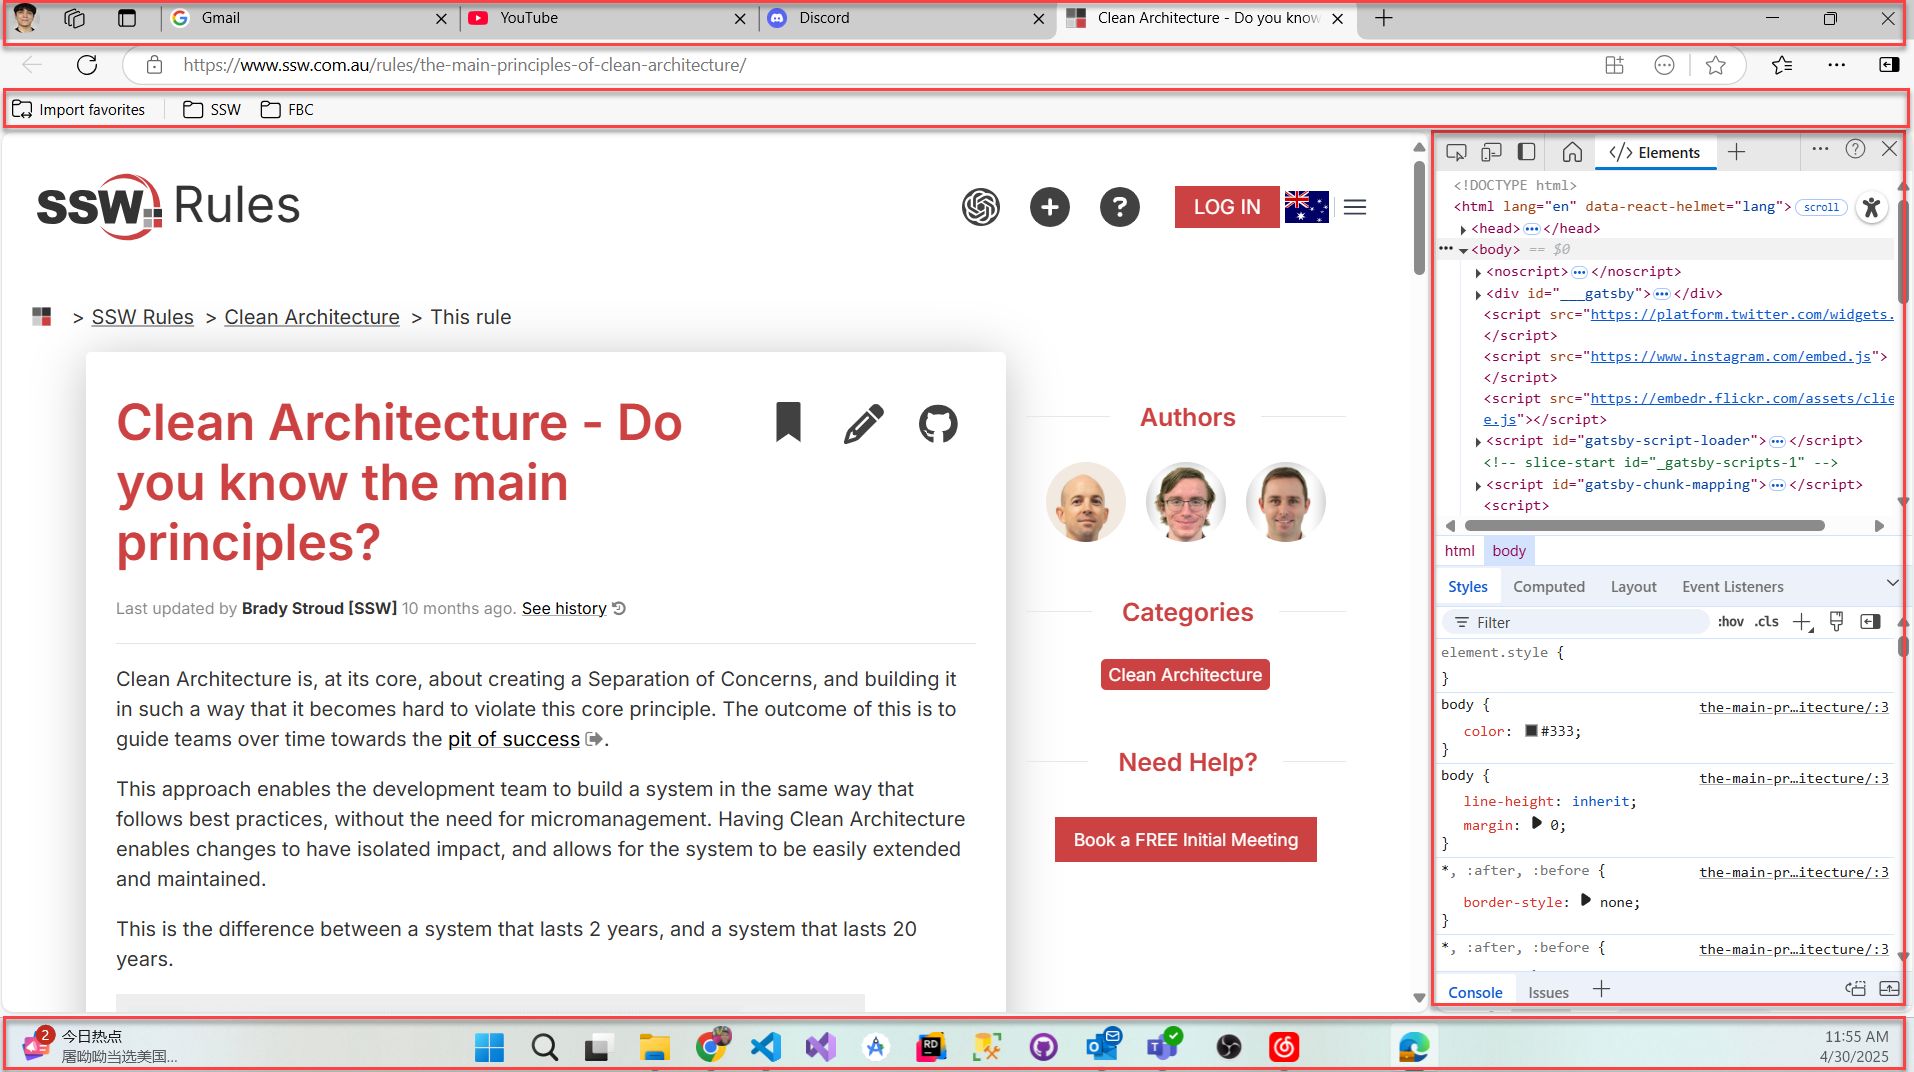
Task: Toggle the .cls element classes panel
Action: click(x=1767, y=622)
